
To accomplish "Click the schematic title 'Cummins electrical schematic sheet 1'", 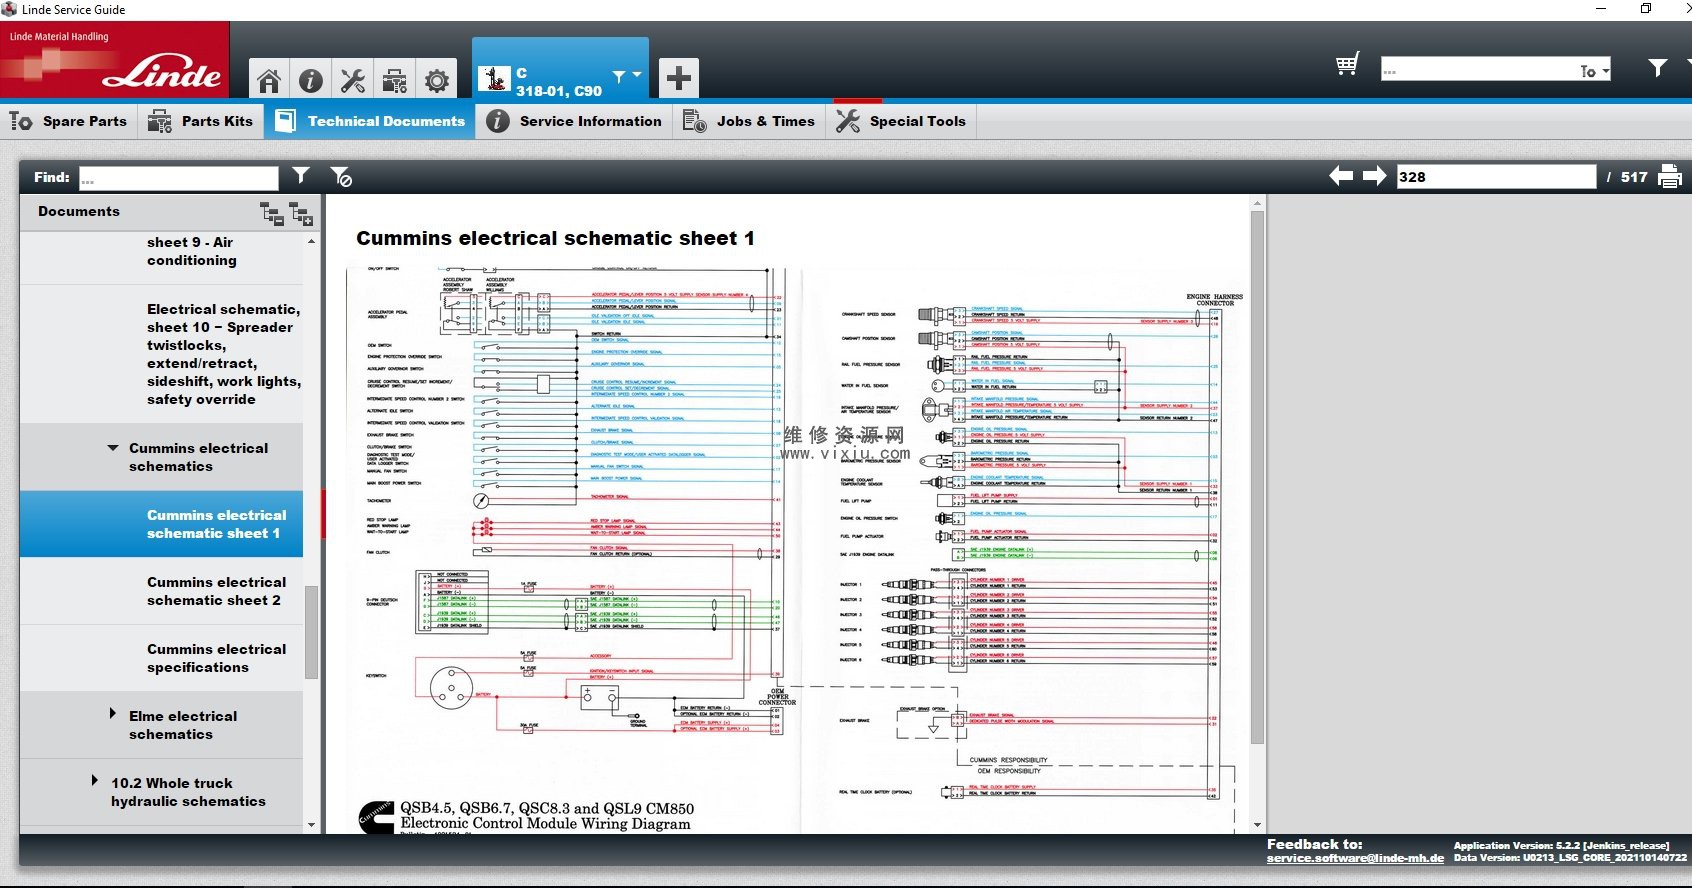I will [555, 238].
